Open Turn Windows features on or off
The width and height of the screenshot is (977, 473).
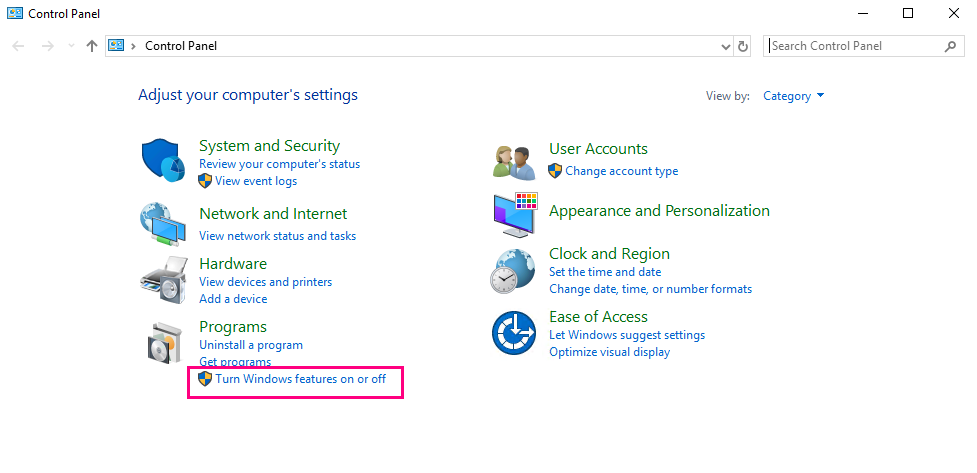(300, 379)
